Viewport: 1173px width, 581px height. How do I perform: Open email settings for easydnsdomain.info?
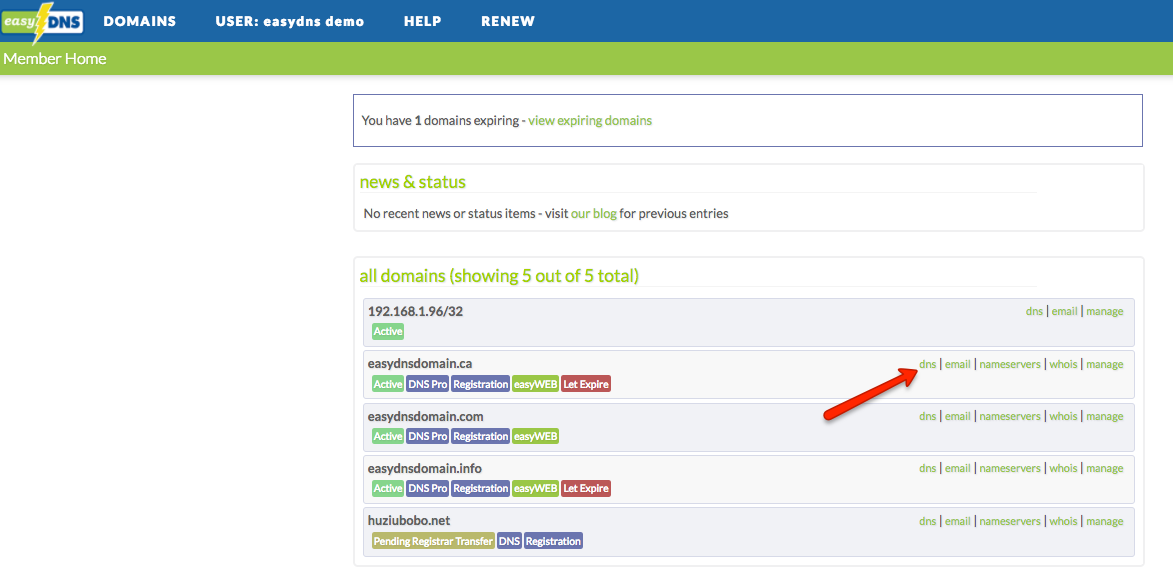click(958, 468)
